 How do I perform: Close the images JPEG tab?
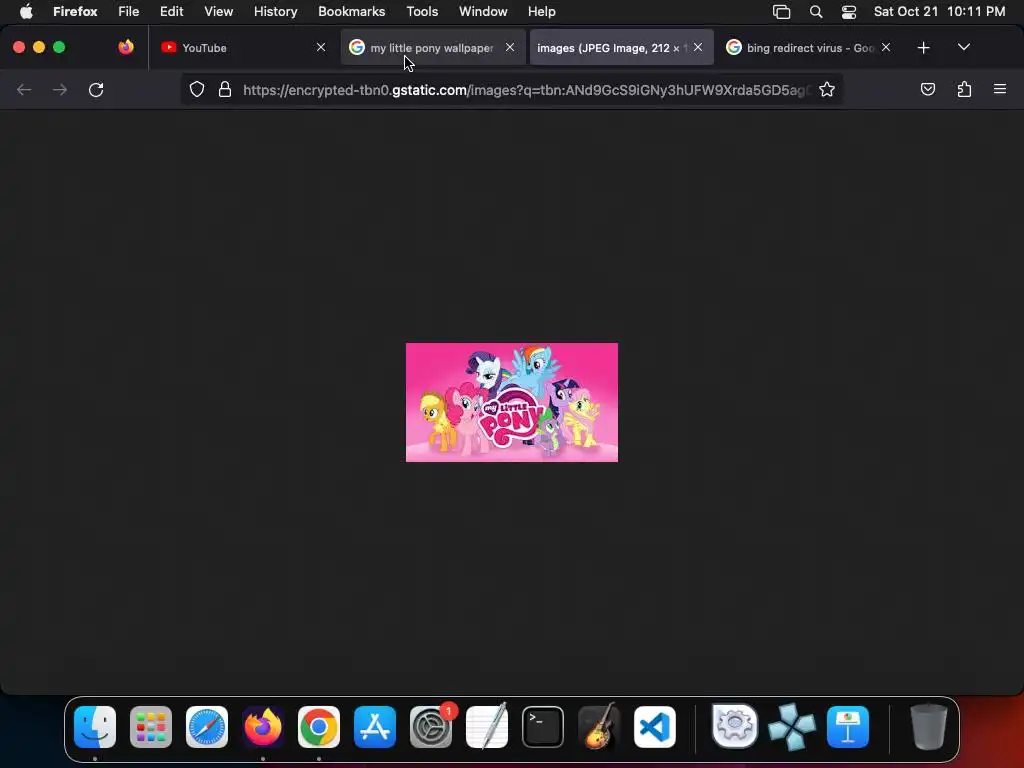coord(698,47)
